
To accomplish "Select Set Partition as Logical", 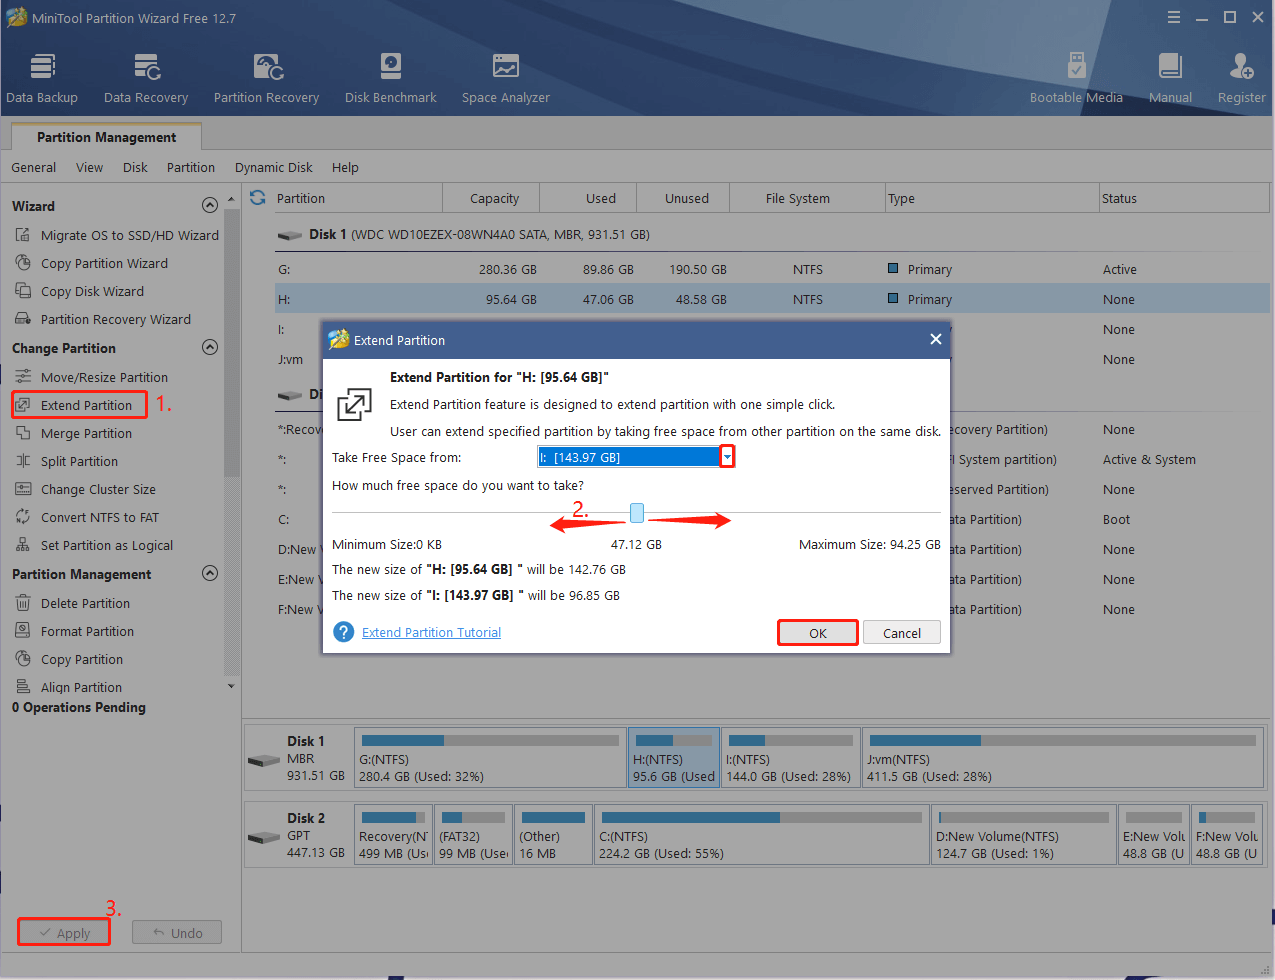I will click(x=94, y=545).
